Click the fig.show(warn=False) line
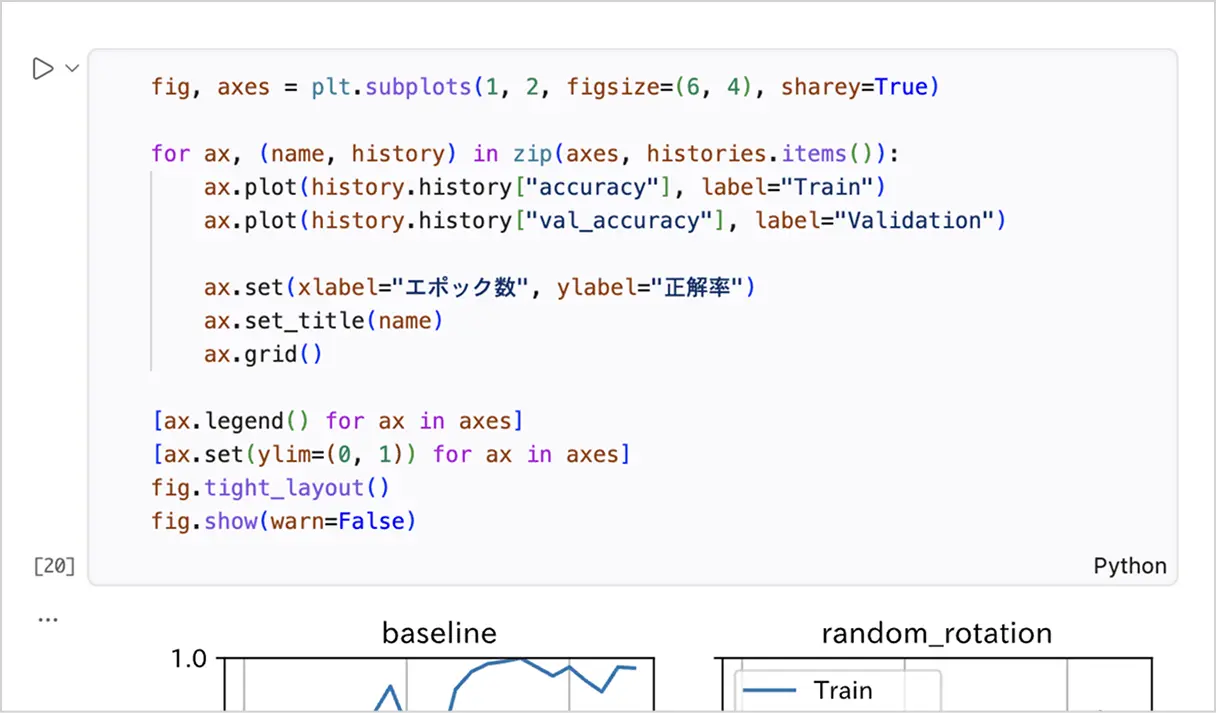The image size is (1216, 713). click(x=283, y=521)
